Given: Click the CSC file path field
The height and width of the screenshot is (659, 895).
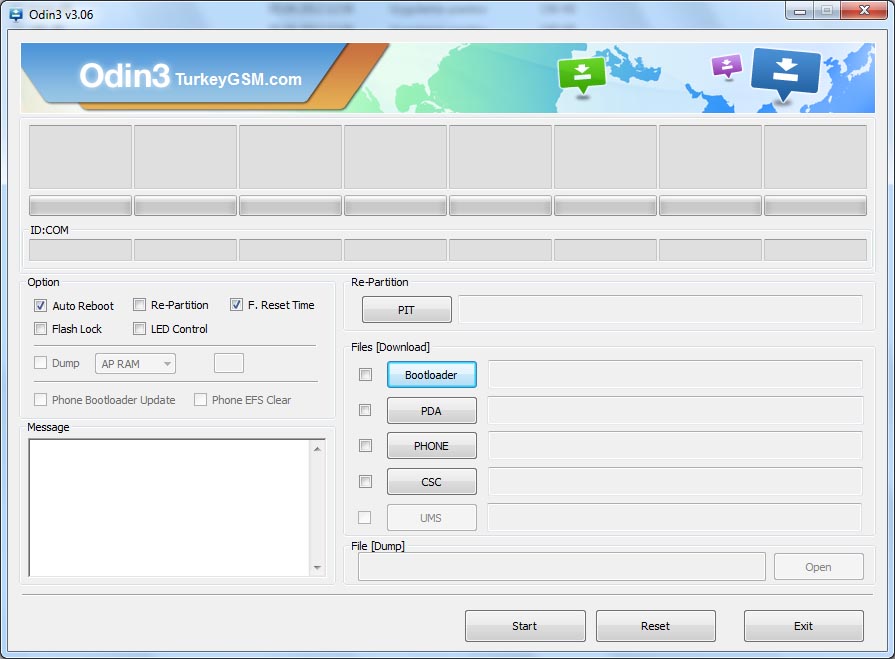Looking at the screenshot, I should 675,482.
